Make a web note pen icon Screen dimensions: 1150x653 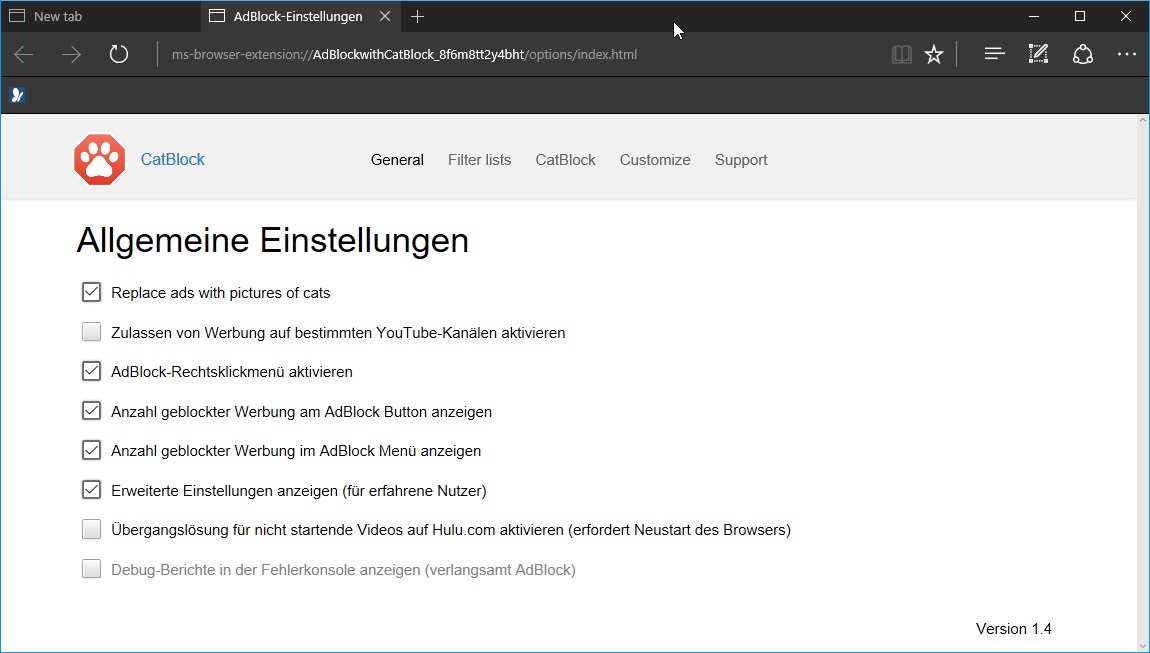[1039, 54]
